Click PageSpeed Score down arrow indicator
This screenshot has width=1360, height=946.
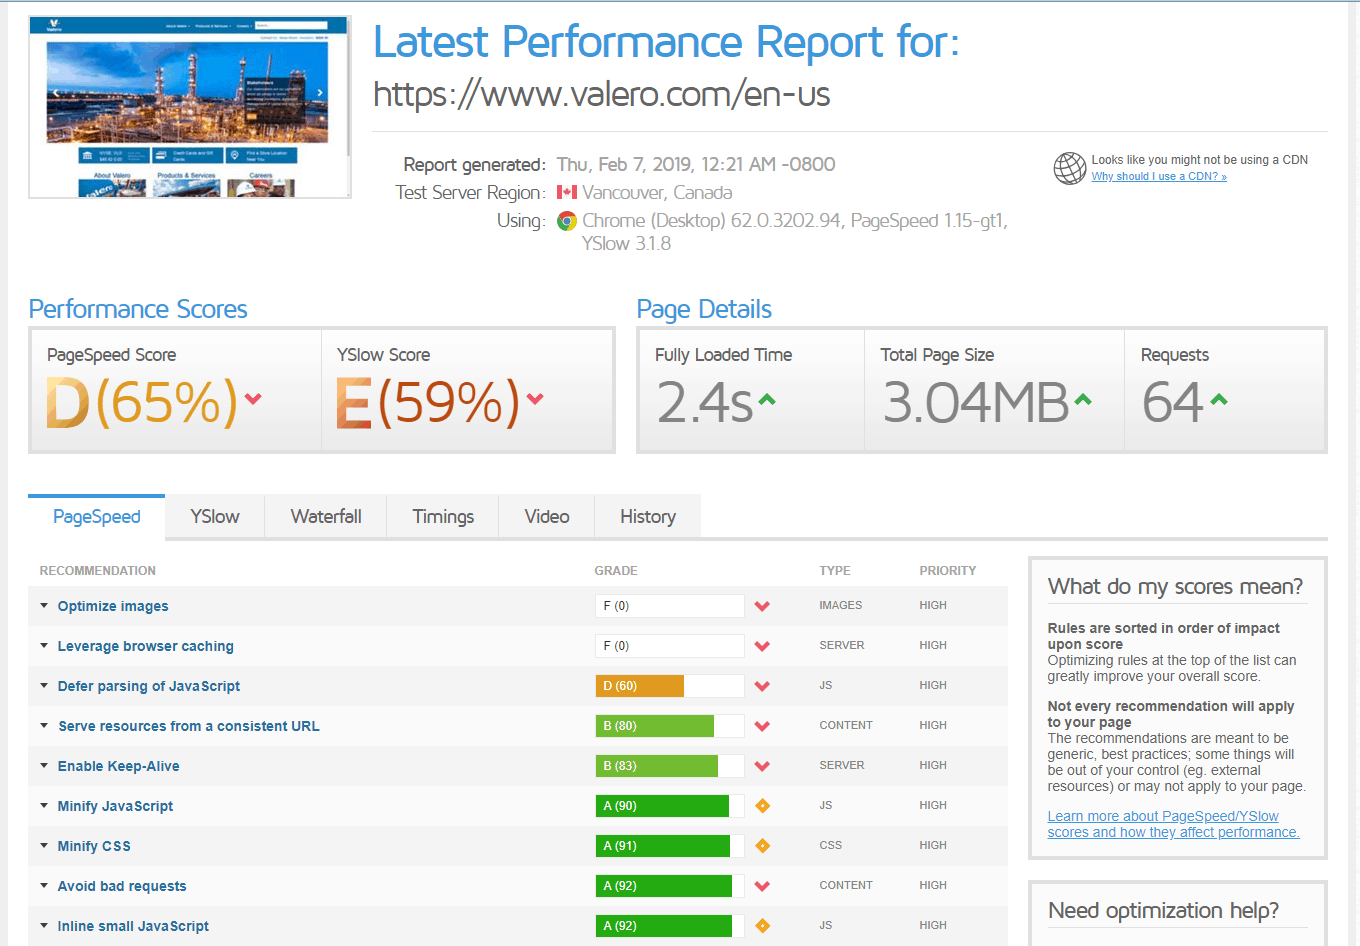tap(253, 399)
